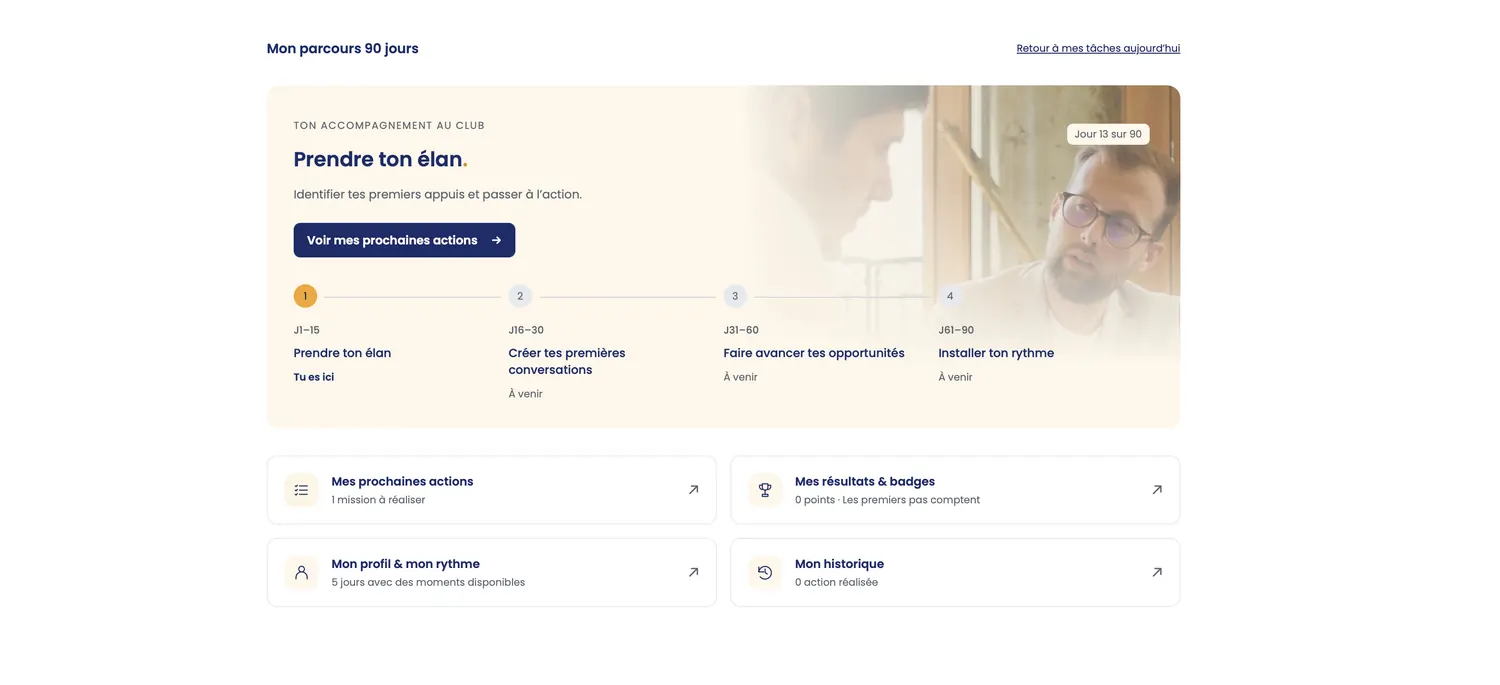The image size is (1500, 685).
Task: Open the Mon profil & mon rythme card title
Action: pos(405,563)
